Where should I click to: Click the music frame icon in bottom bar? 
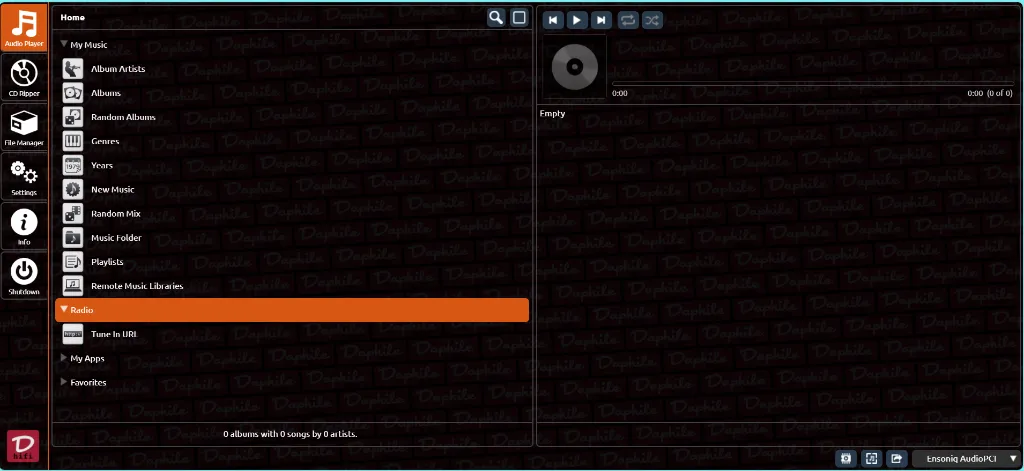click(871, 459)
